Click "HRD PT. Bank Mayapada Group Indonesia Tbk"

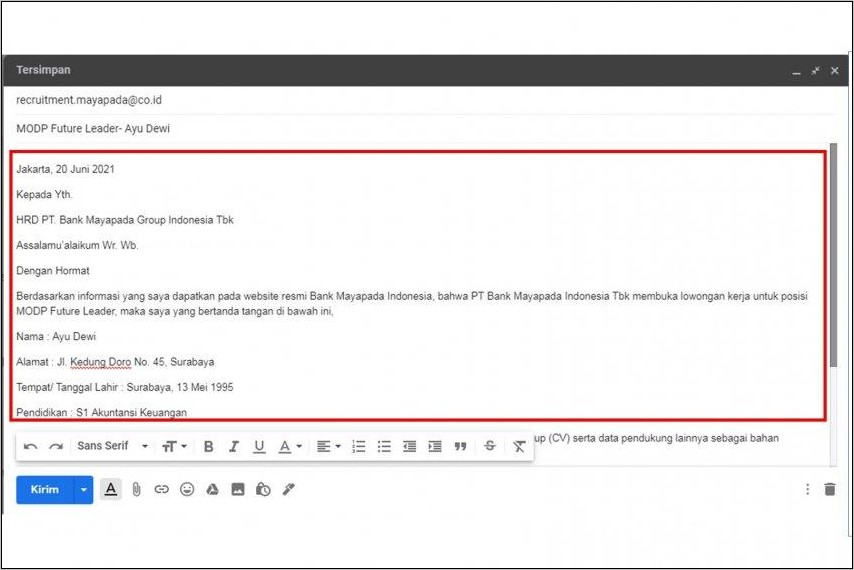tap(125, 220)
